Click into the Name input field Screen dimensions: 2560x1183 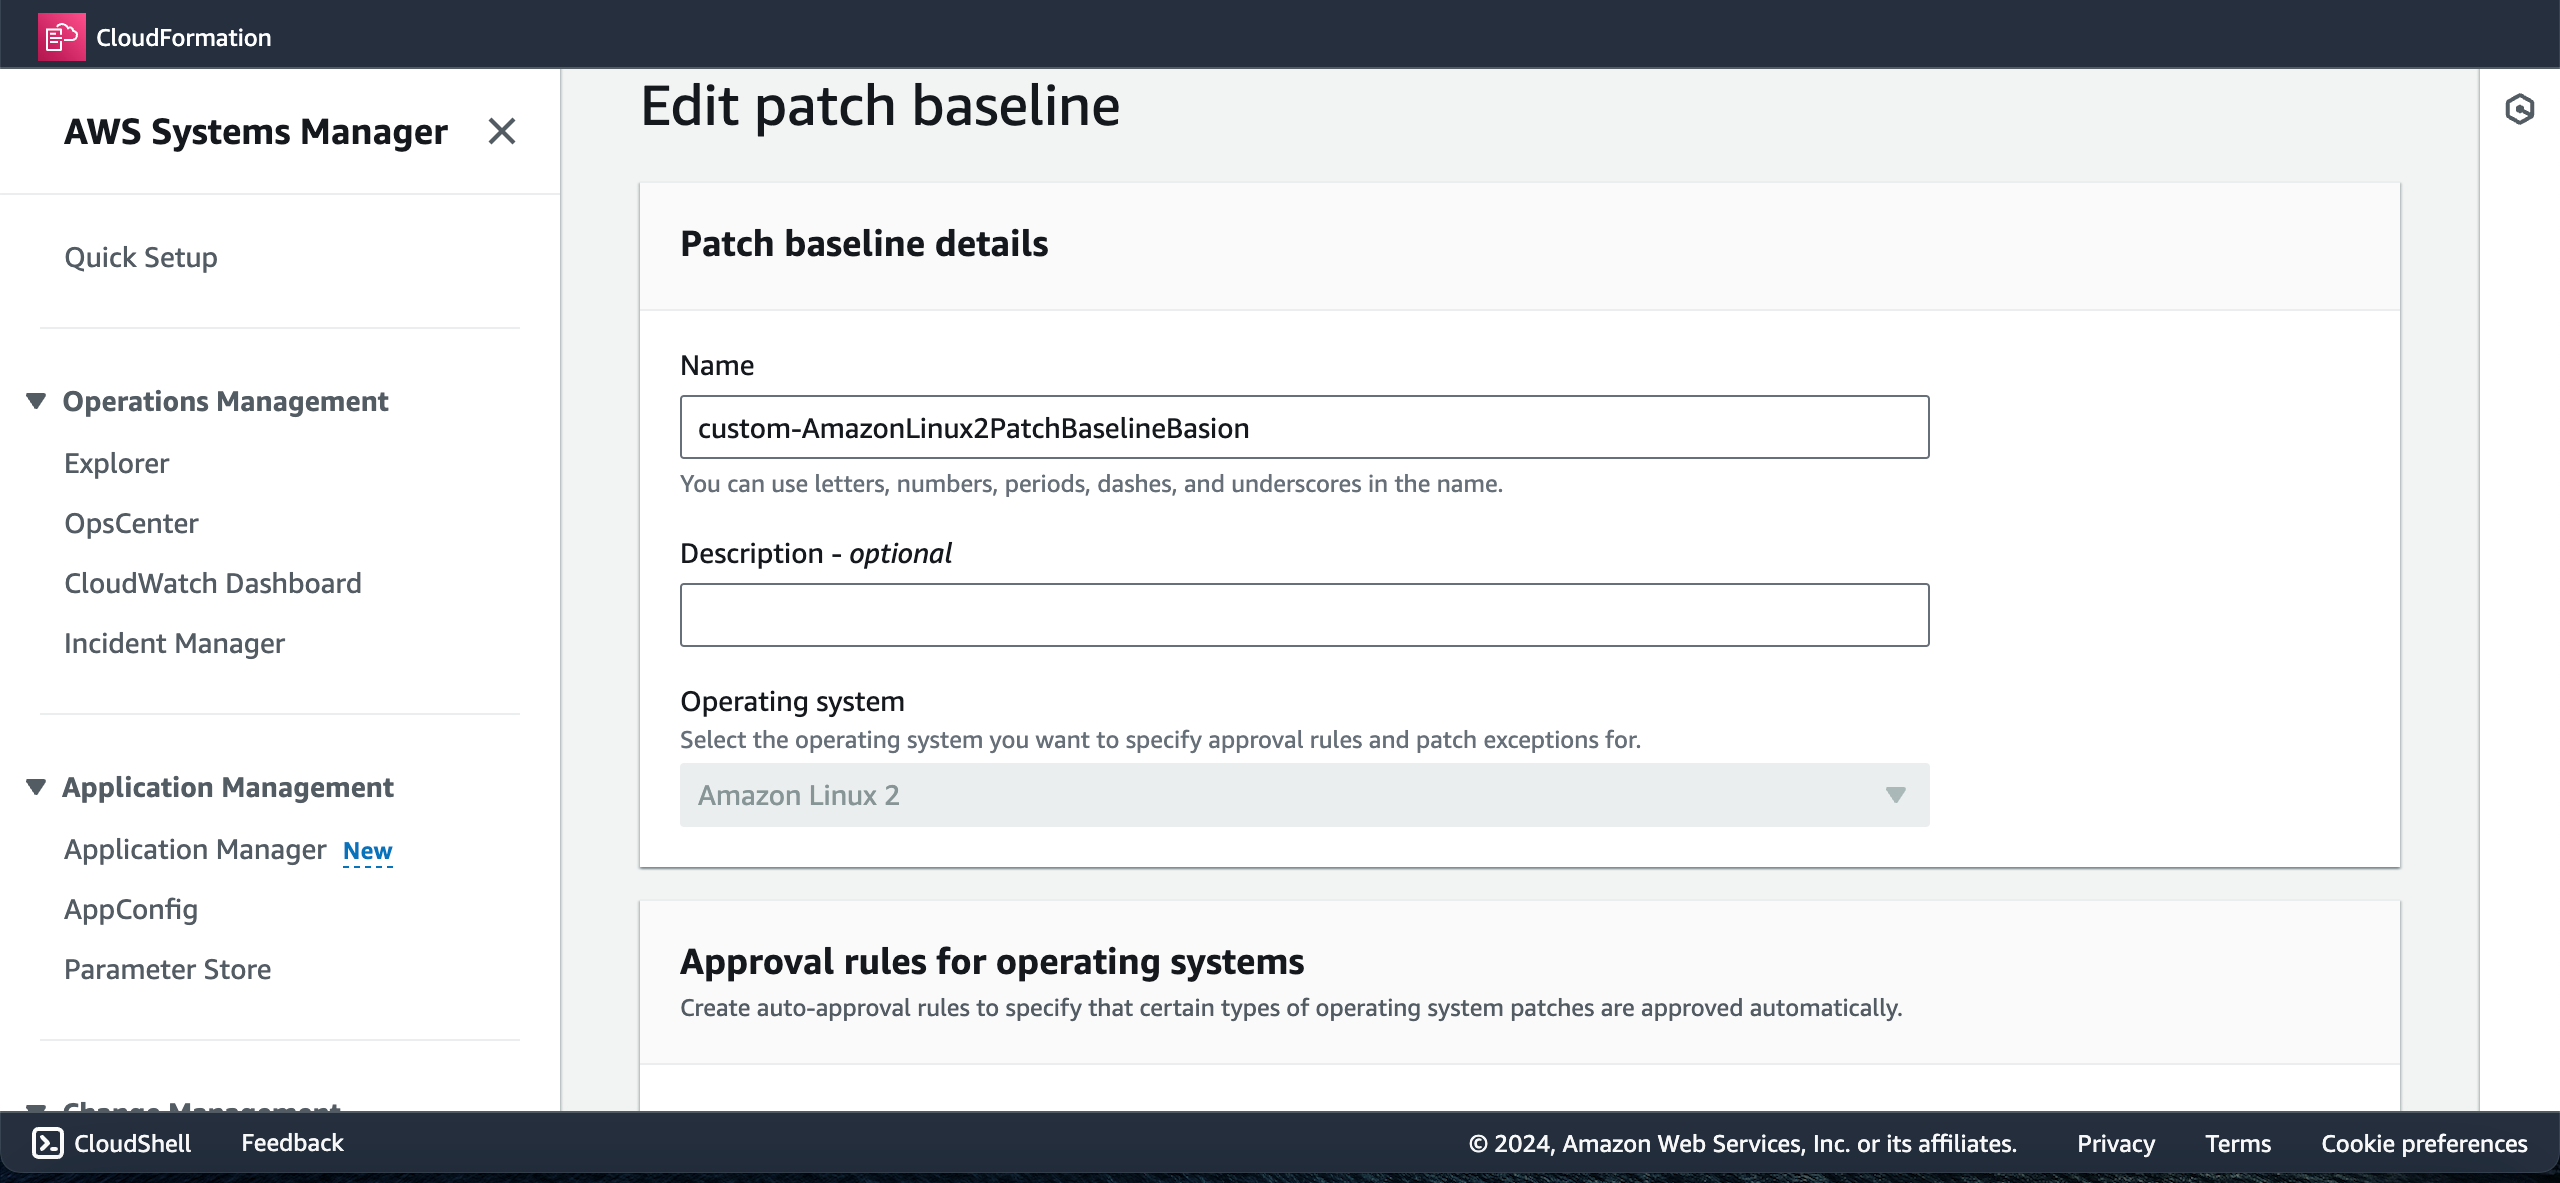click(1304, 427)
